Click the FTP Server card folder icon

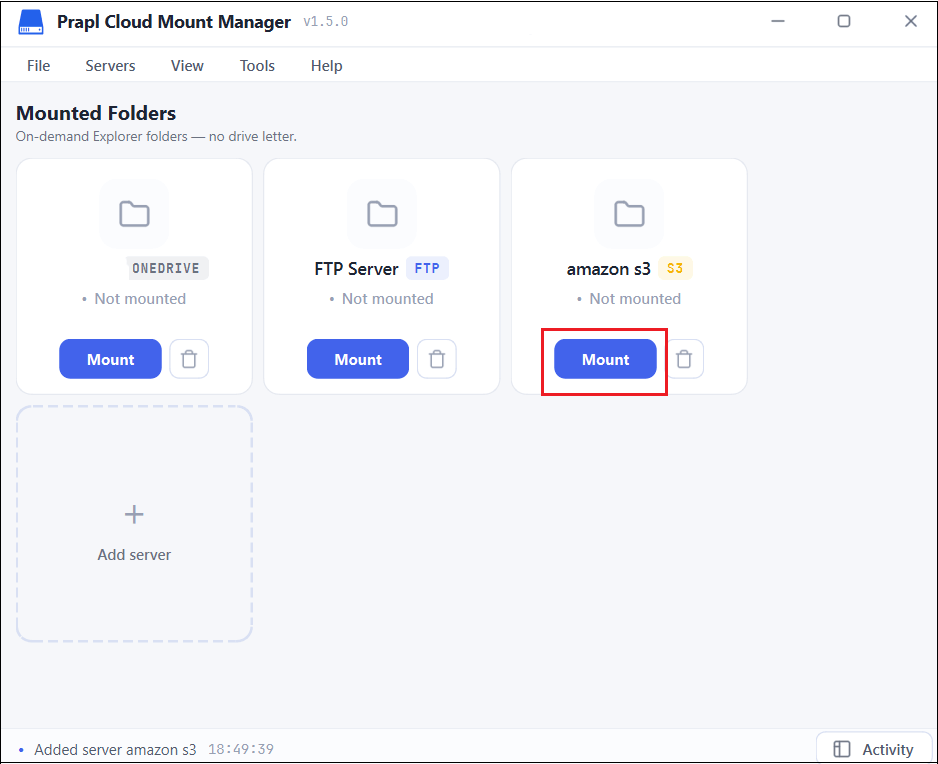[x=382, y=214]
